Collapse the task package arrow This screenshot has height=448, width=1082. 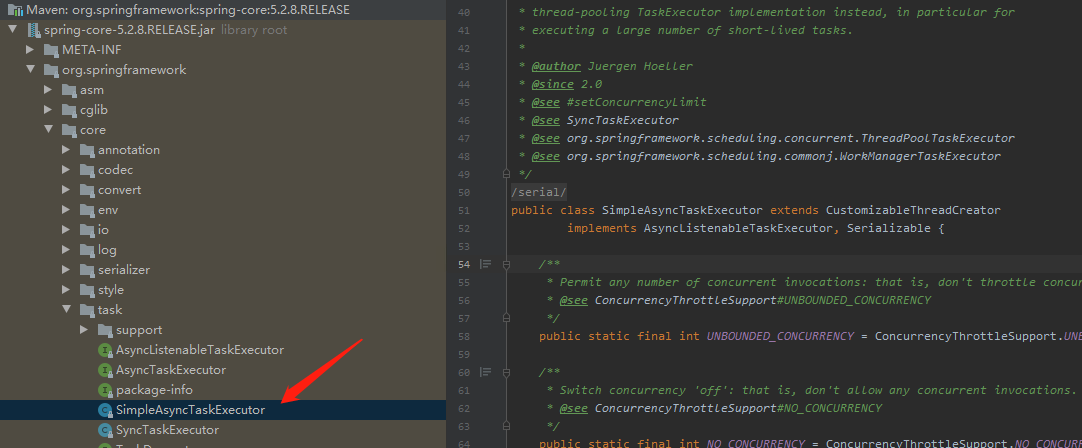pyautogui.click(x=66, y=310)
